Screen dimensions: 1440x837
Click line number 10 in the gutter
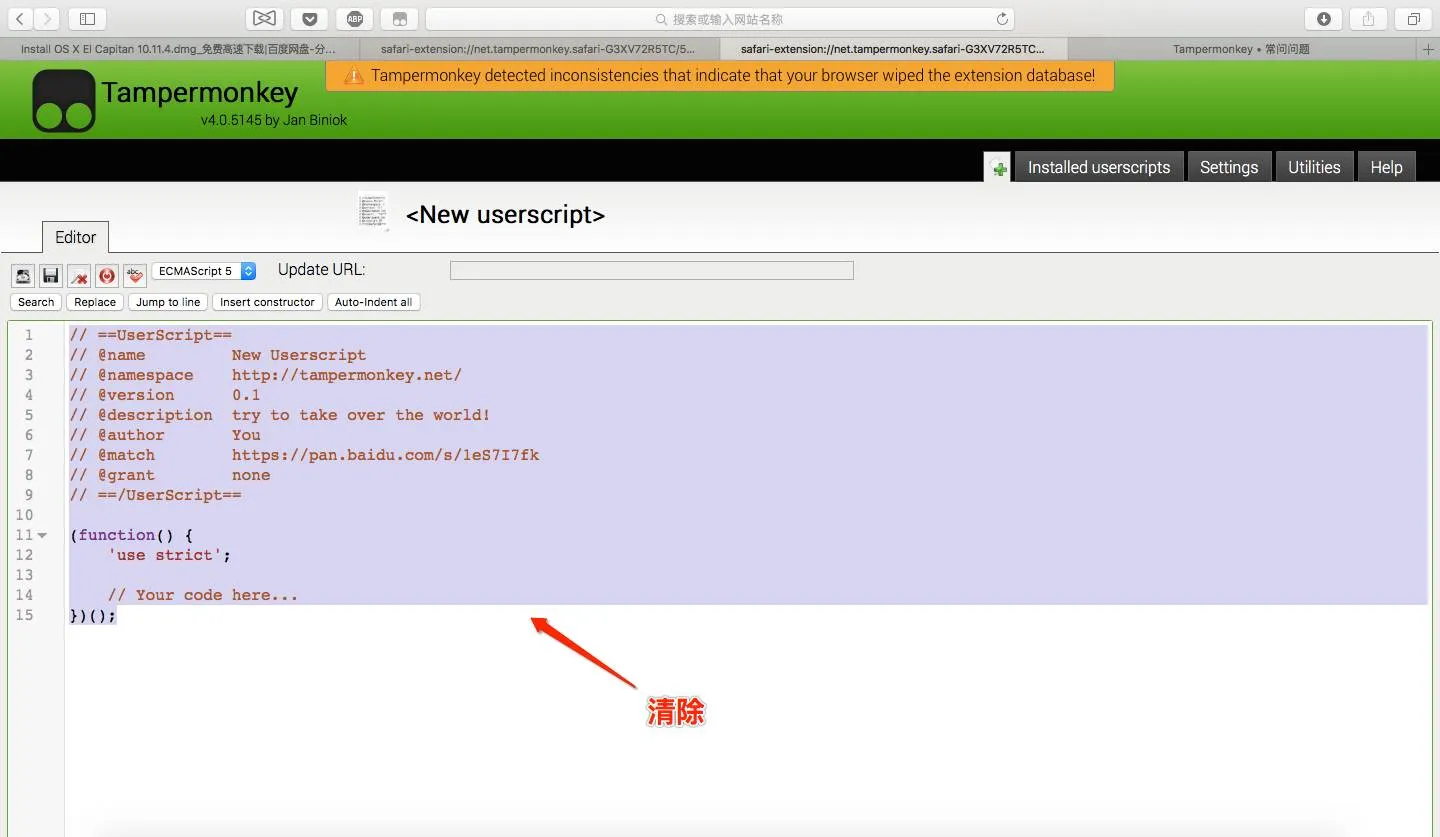pyautogui.click(x=24, y=515)
